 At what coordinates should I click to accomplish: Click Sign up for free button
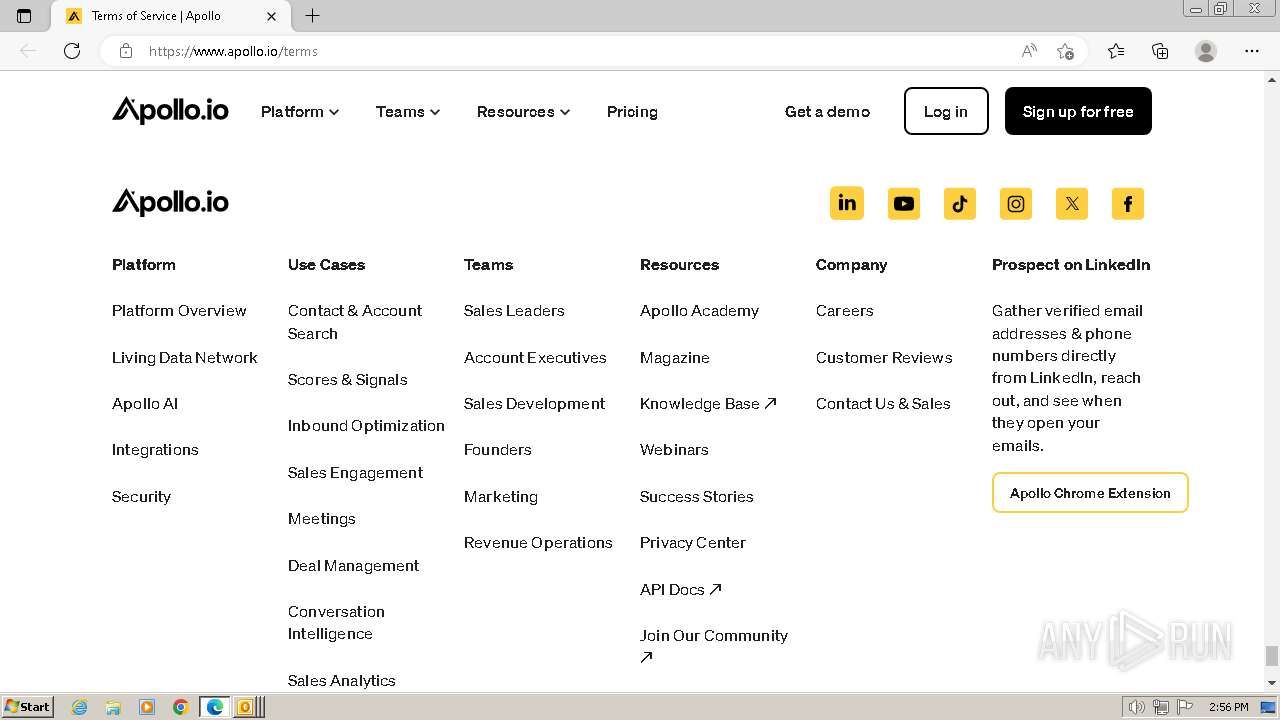(1078, 111)
